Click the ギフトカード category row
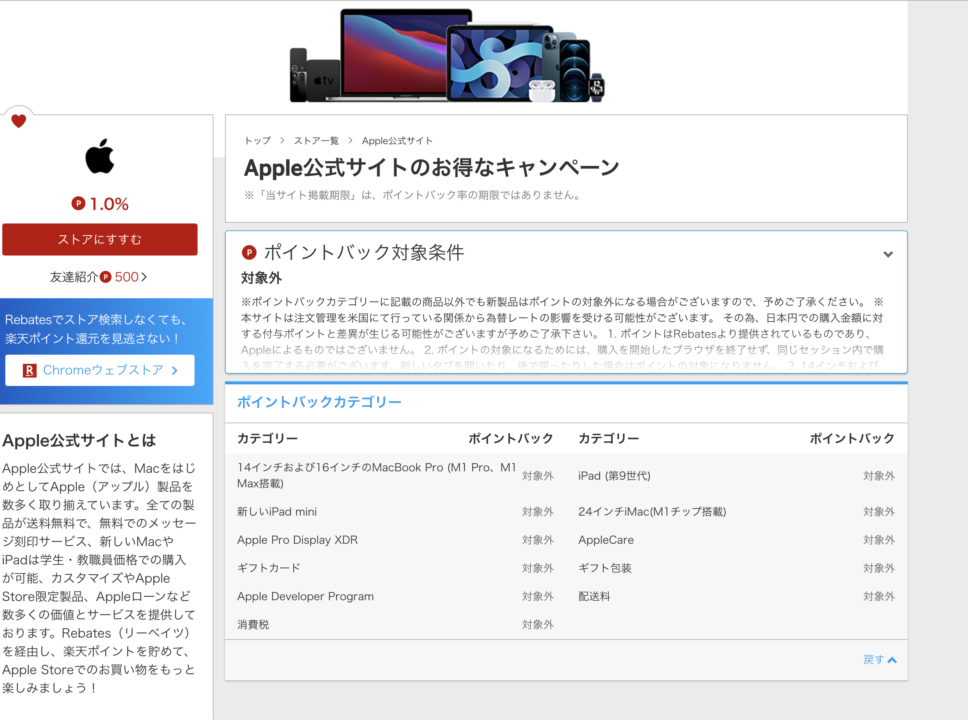 click(395, 568)
